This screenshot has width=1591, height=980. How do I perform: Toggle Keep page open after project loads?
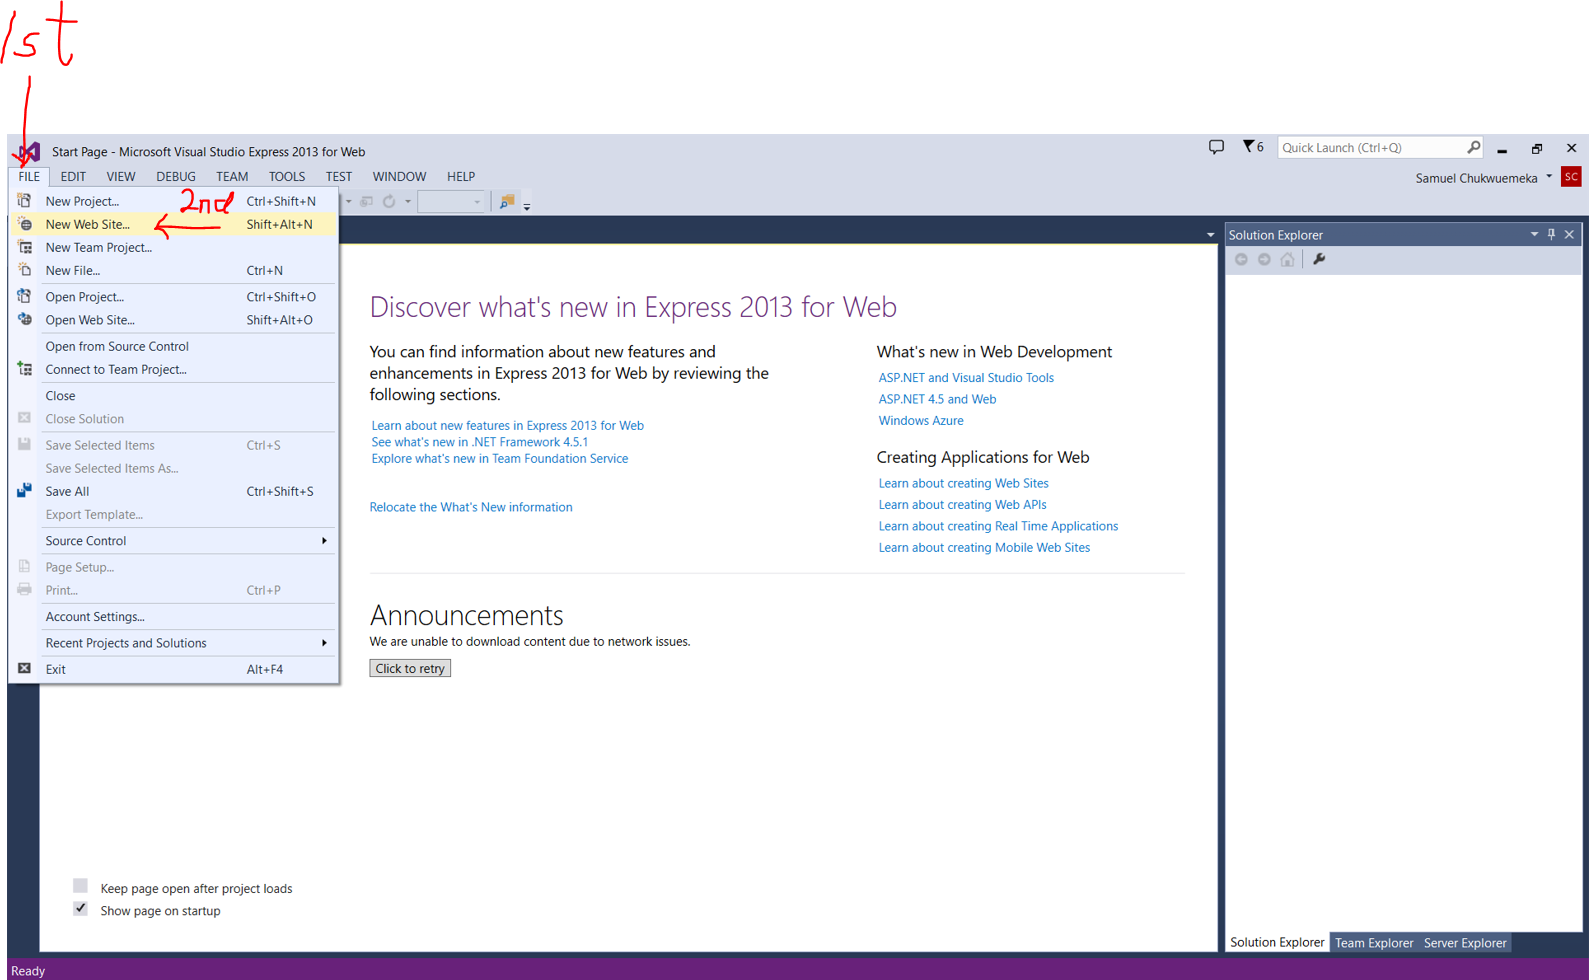[x=80, y=886]
